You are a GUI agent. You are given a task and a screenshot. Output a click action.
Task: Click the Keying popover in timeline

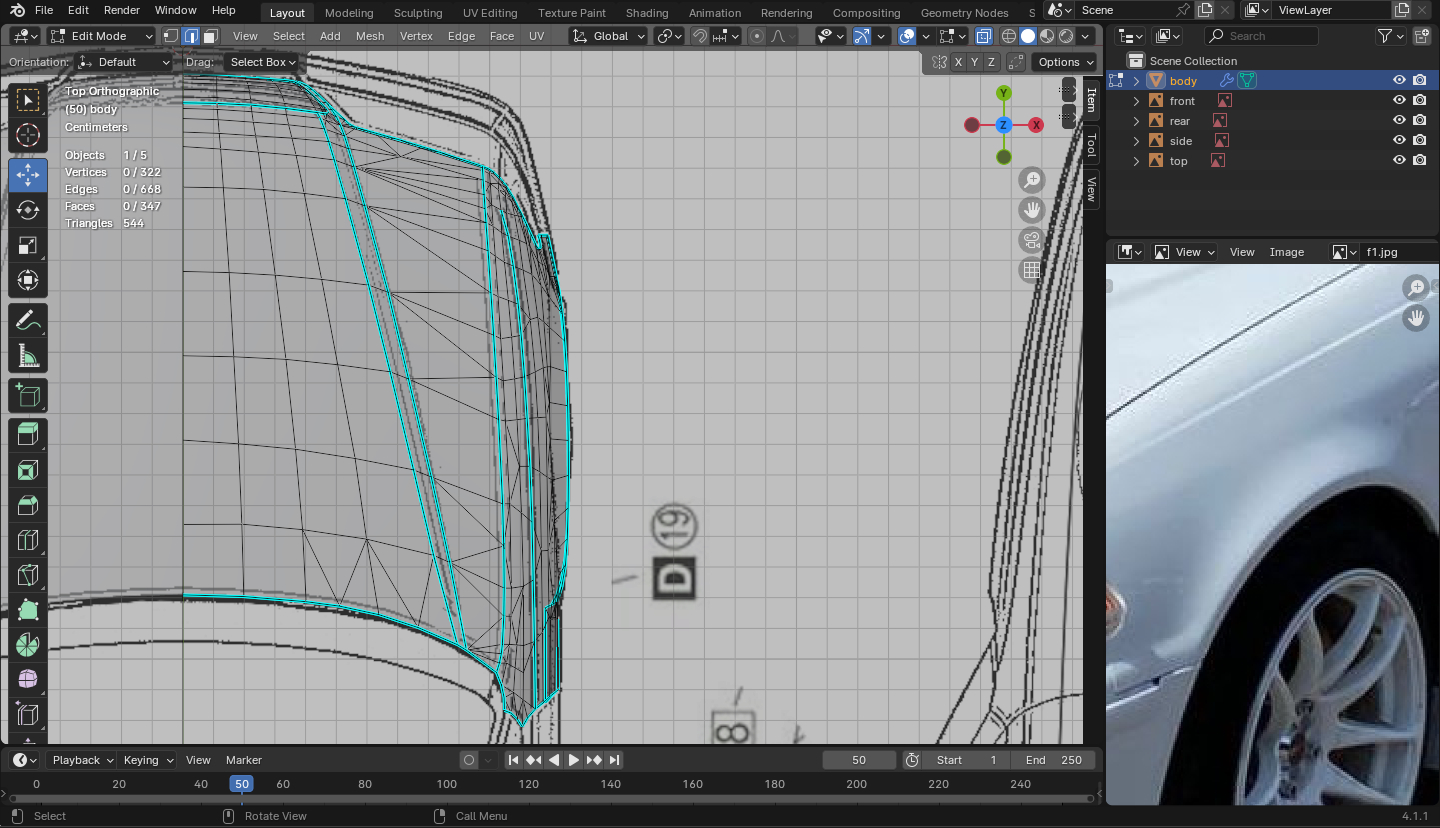tap(147, 760)
